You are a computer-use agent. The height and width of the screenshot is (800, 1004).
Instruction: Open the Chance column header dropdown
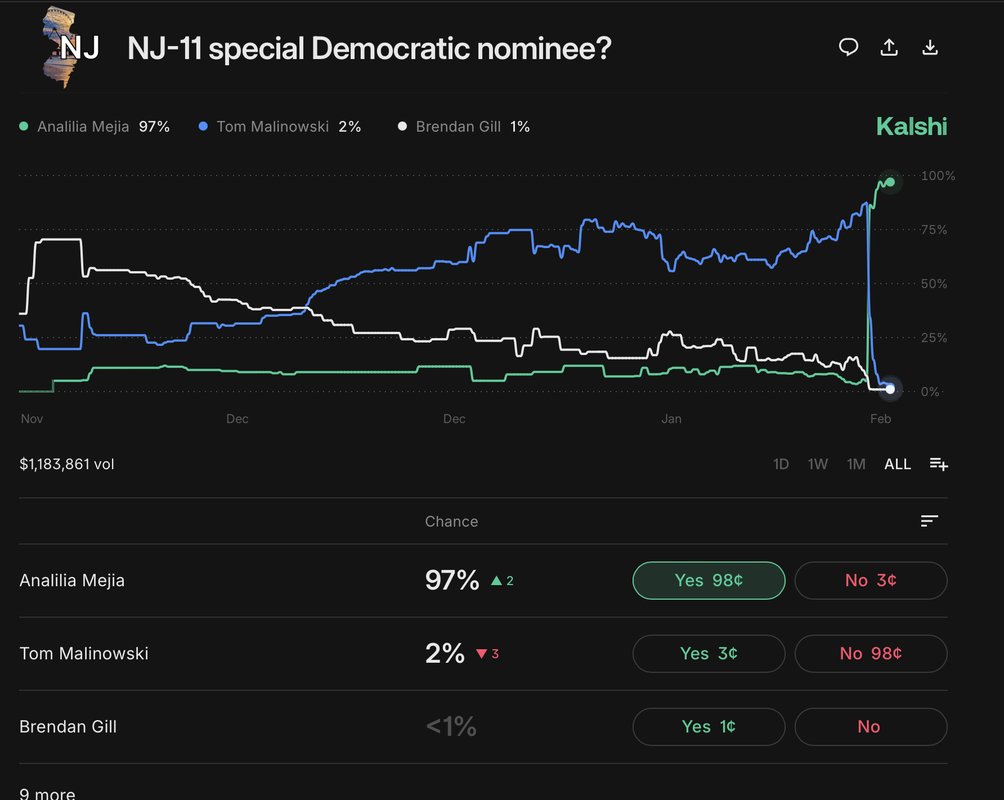pyautogui.click(x=451, y=521)
